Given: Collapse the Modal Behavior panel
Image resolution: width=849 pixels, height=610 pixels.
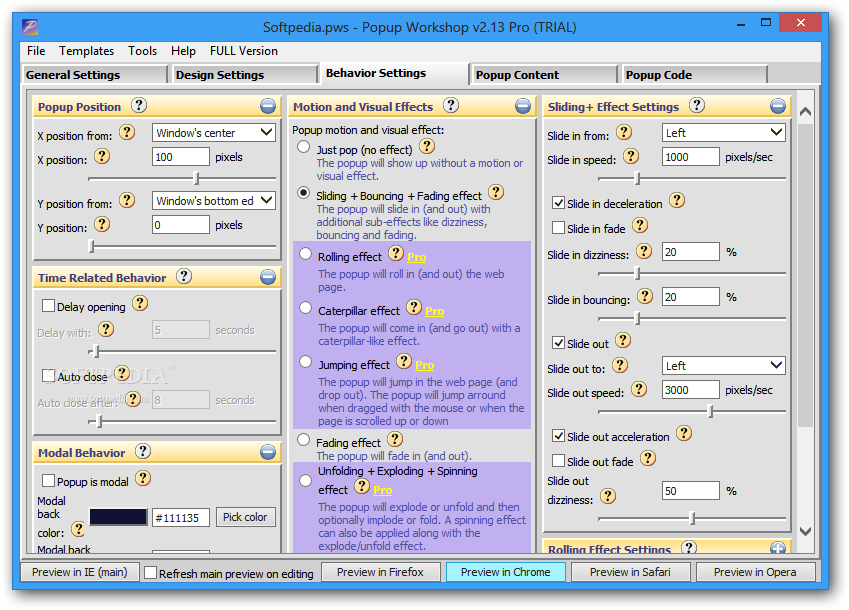Looking at the screenshot, I should (268, 452).
